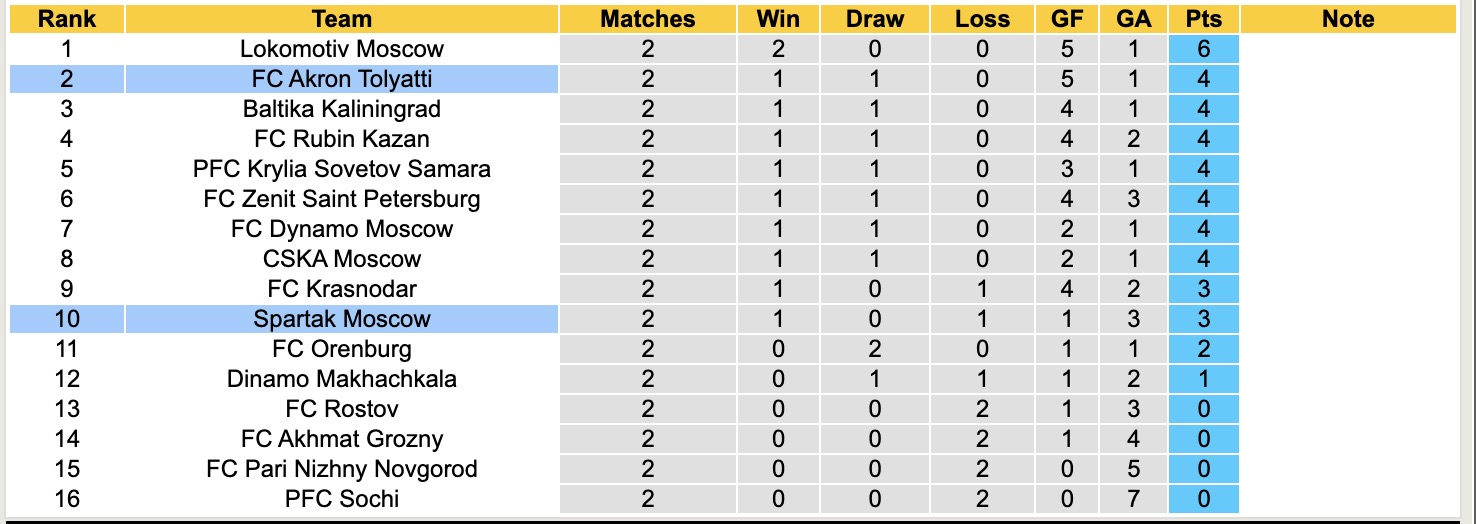
Task: Click the Rank column header
Action: (x=67, y=19)
